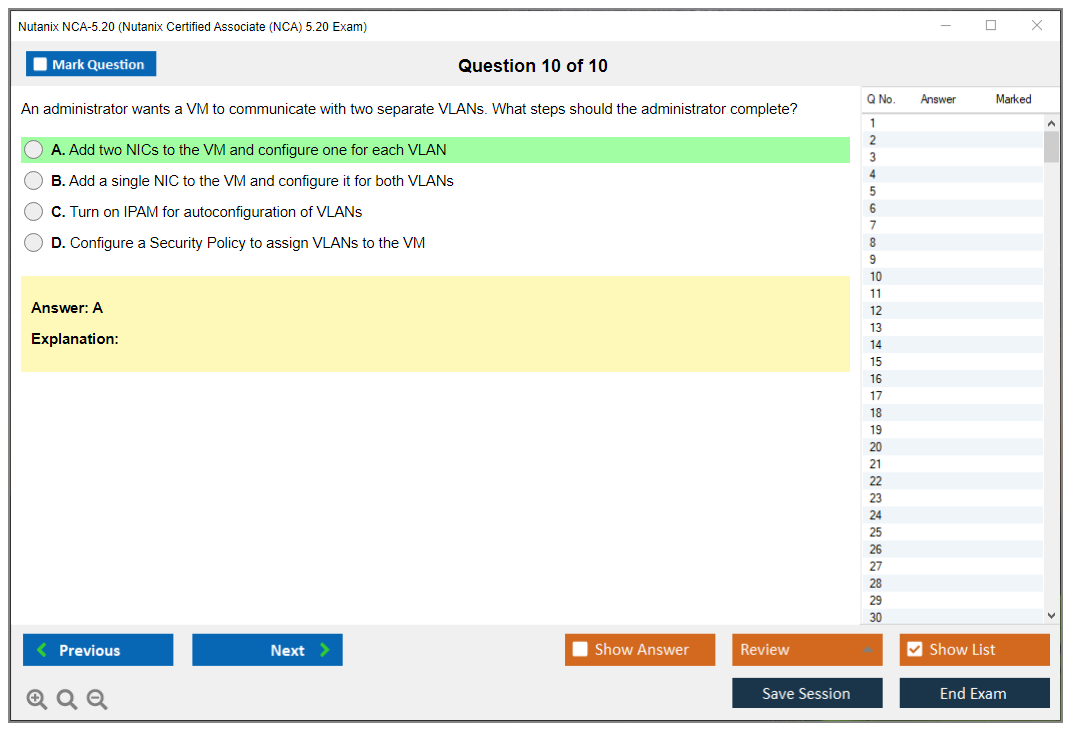
Task: Select option C about IPAM
Action: tap(34, 212)
